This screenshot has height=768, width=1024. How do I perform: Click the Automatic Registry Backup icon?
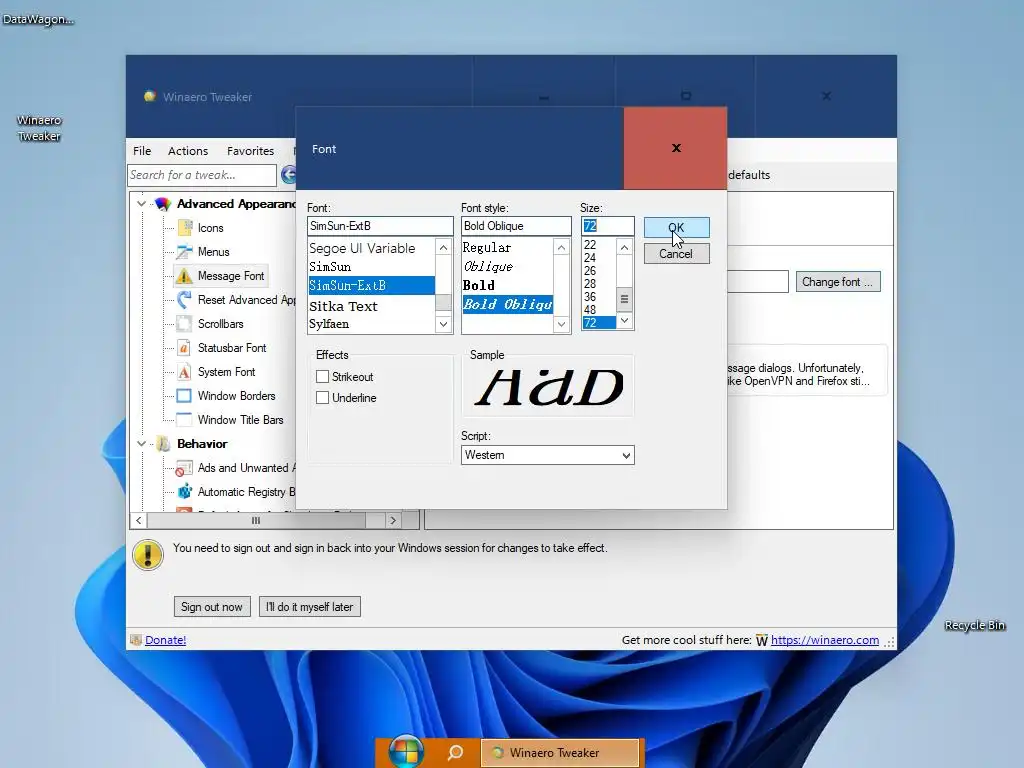(x=185, y=492)
